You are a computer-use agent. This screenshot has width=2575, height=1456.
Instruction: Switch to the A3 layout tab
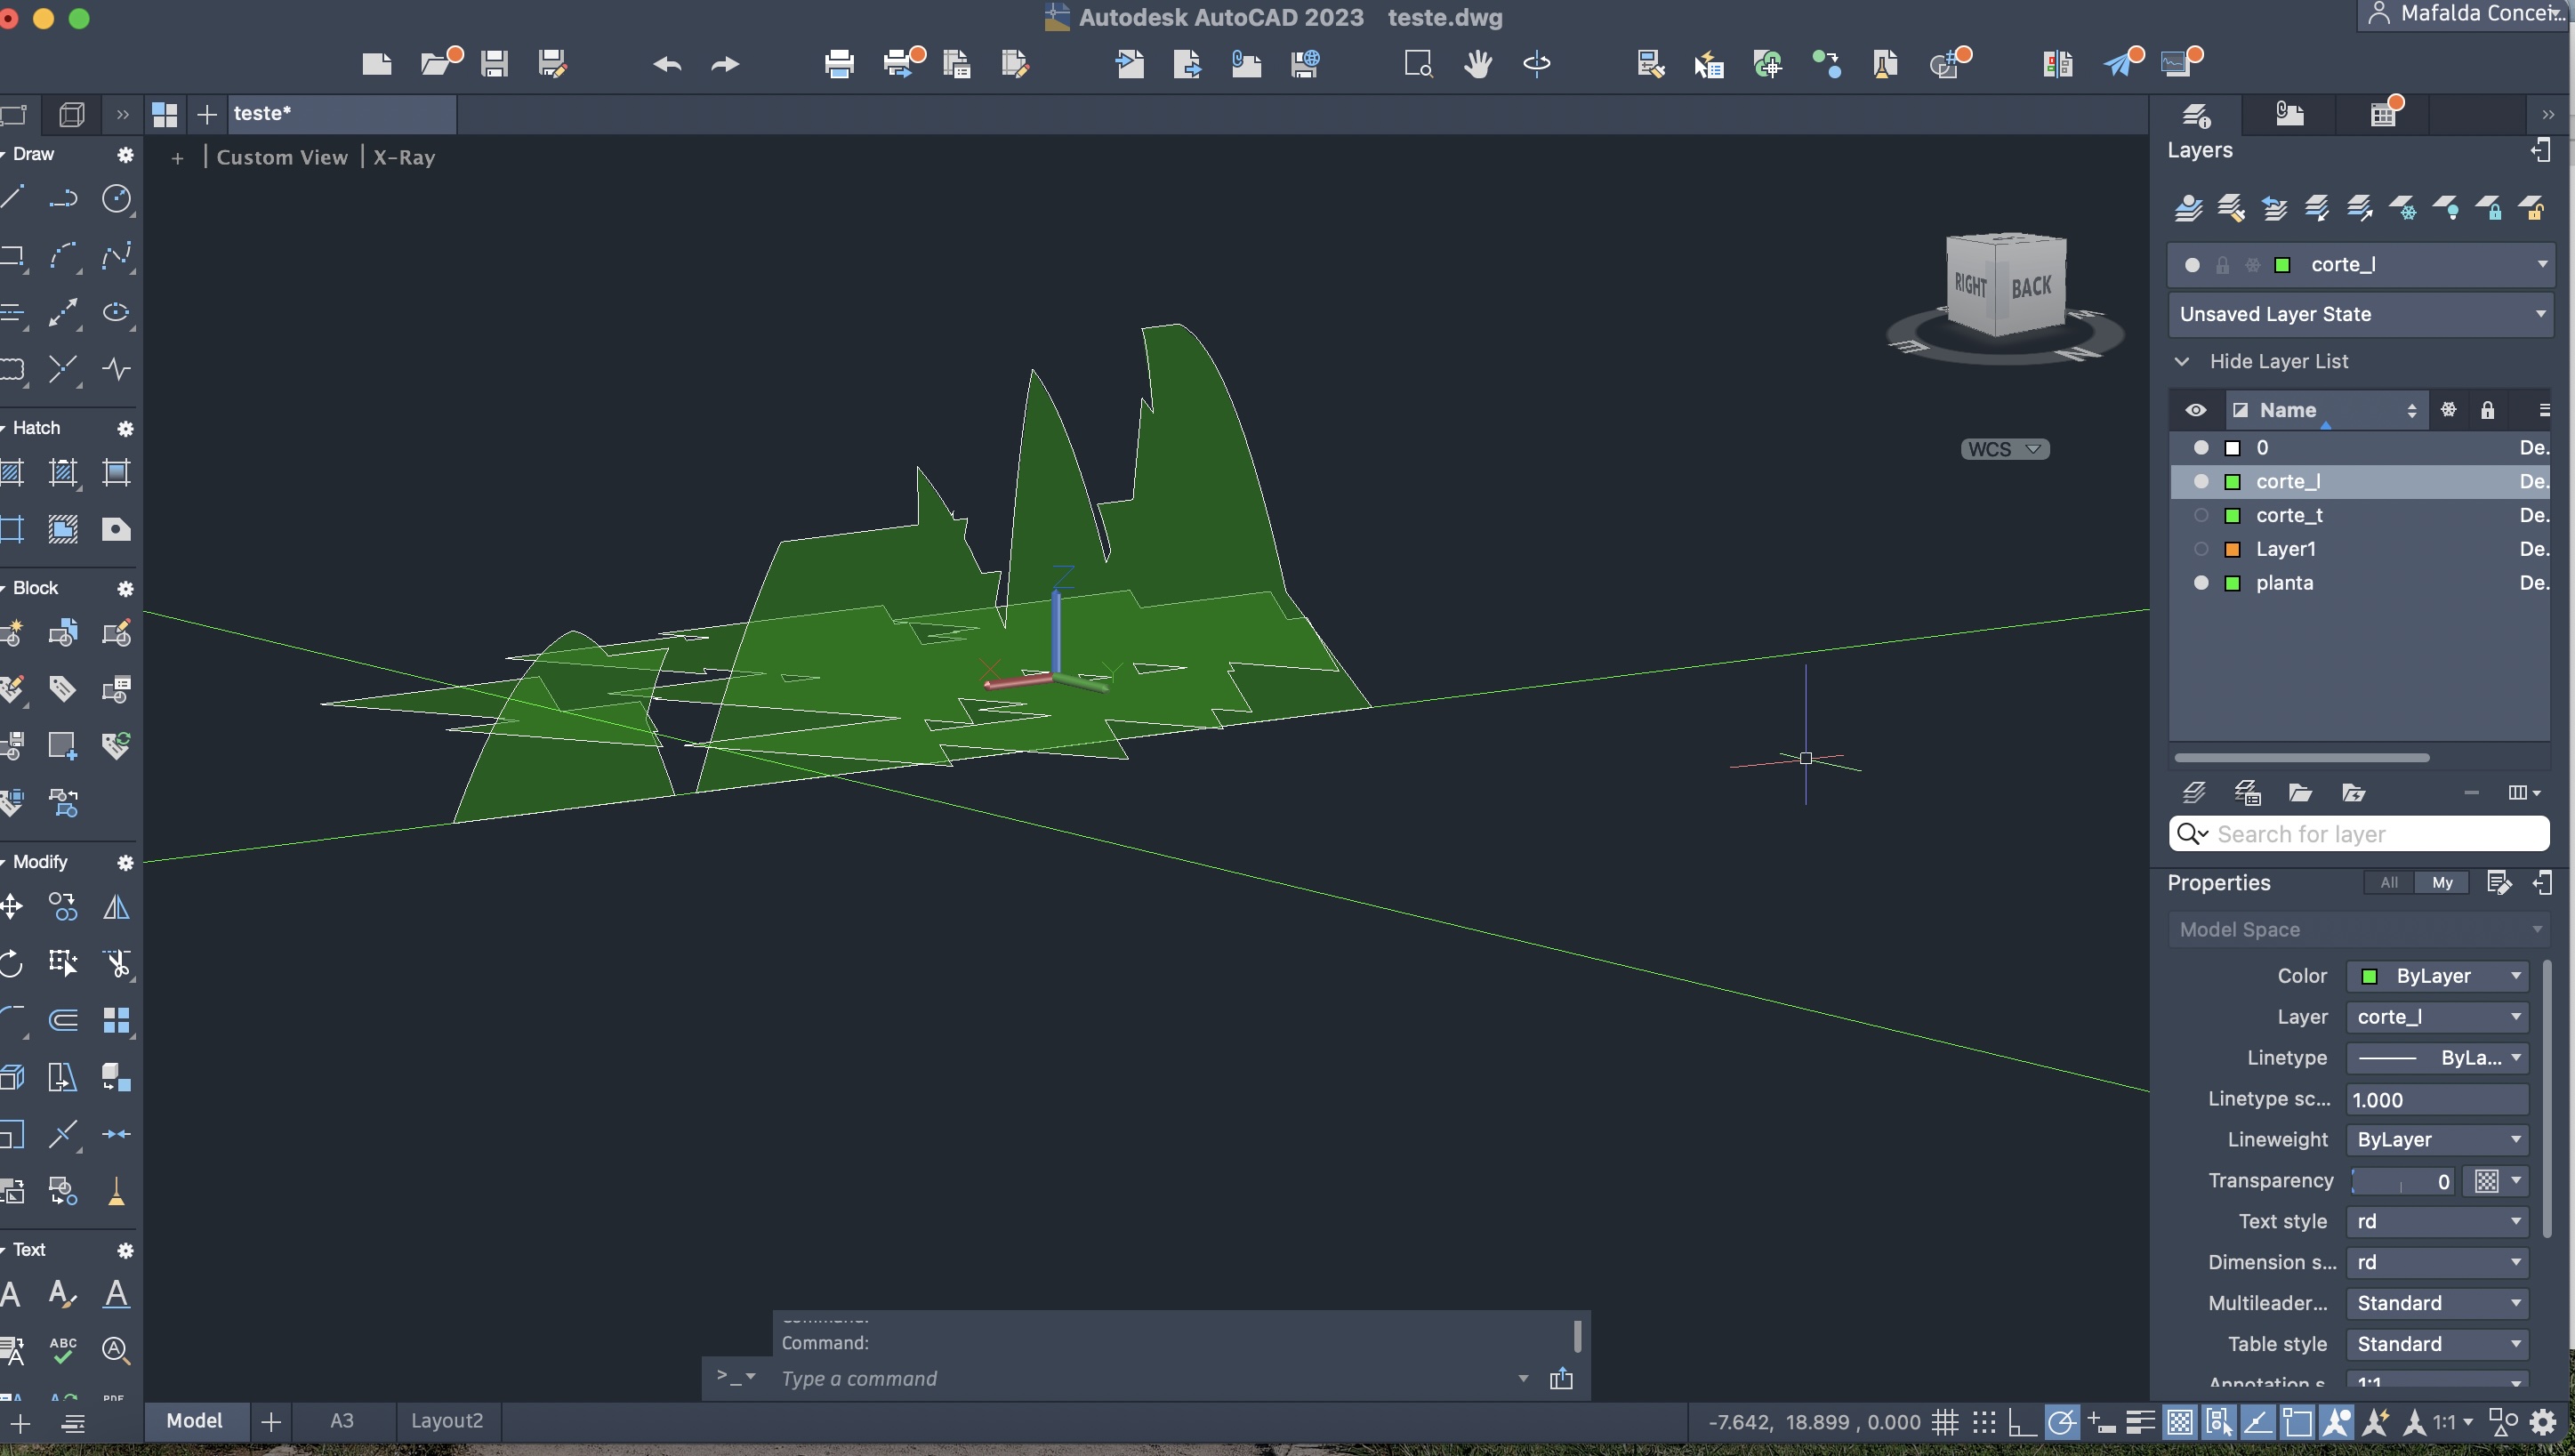(342, 1421)
